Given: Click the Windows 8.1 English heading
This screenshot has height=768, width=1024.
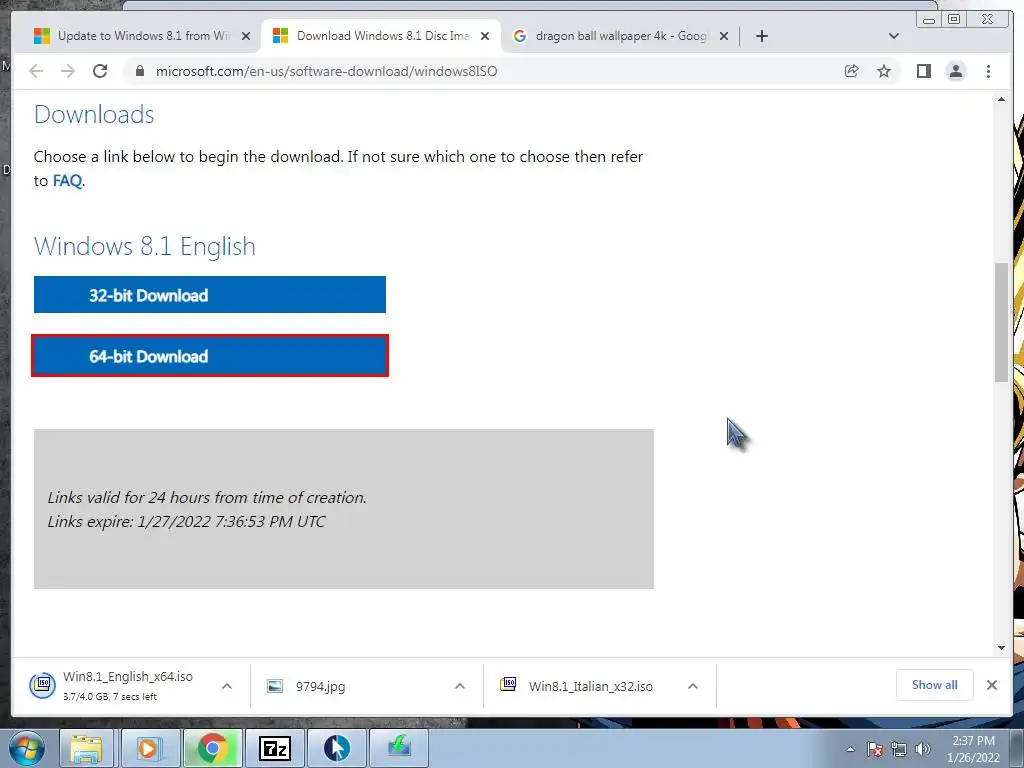Looking at the screenshot, I should pyautogui.click(x=144, y=246).
